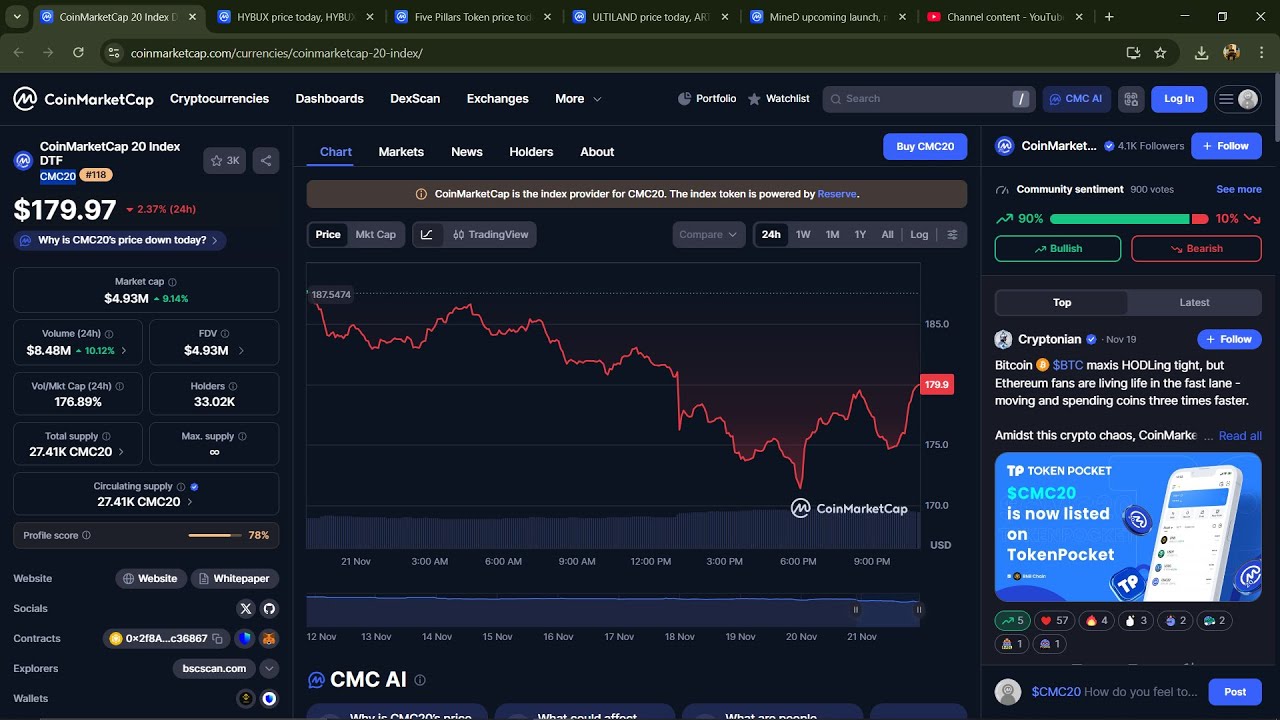Vote Bearish sentiment
1280x720 pixels.
pyautogui.click(x=1196, y=249)
